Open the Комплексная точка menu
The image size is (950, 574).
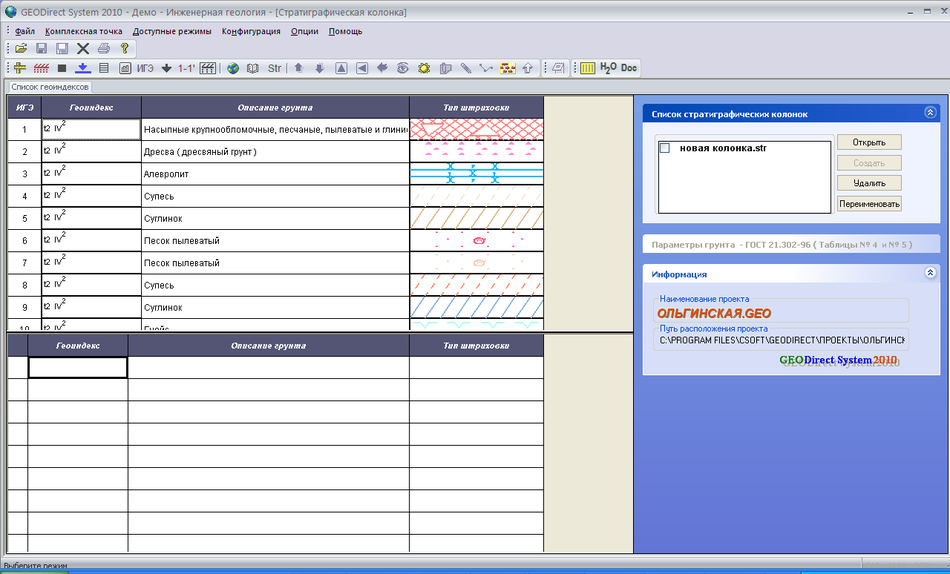84,32
